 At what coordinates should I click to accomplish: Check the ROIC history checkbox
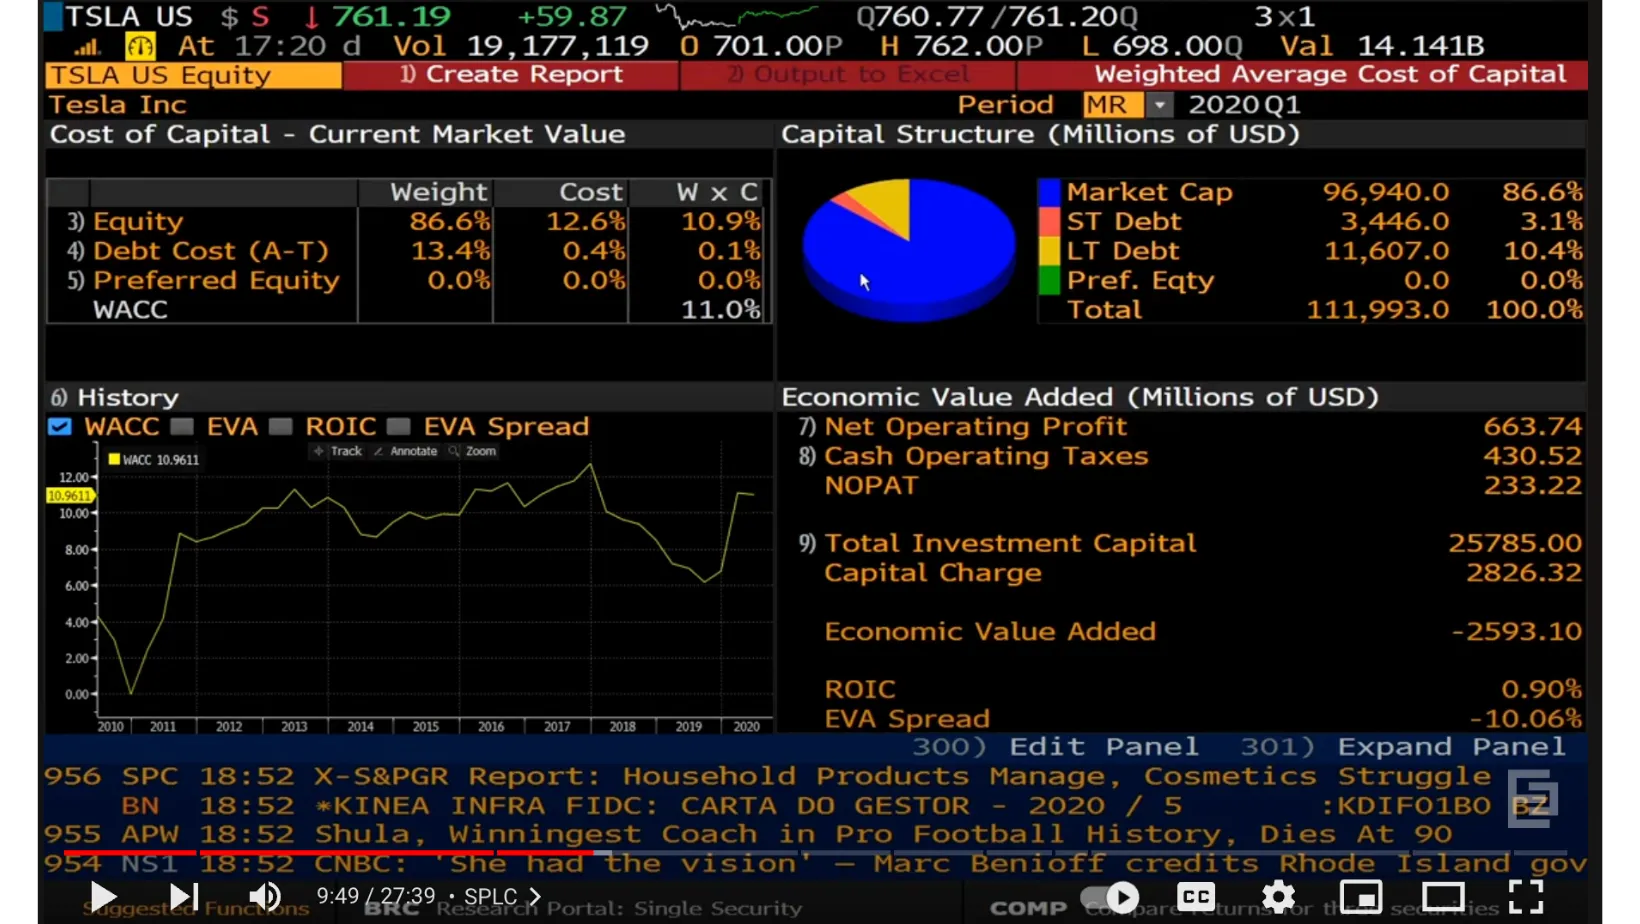pos(281,427)
